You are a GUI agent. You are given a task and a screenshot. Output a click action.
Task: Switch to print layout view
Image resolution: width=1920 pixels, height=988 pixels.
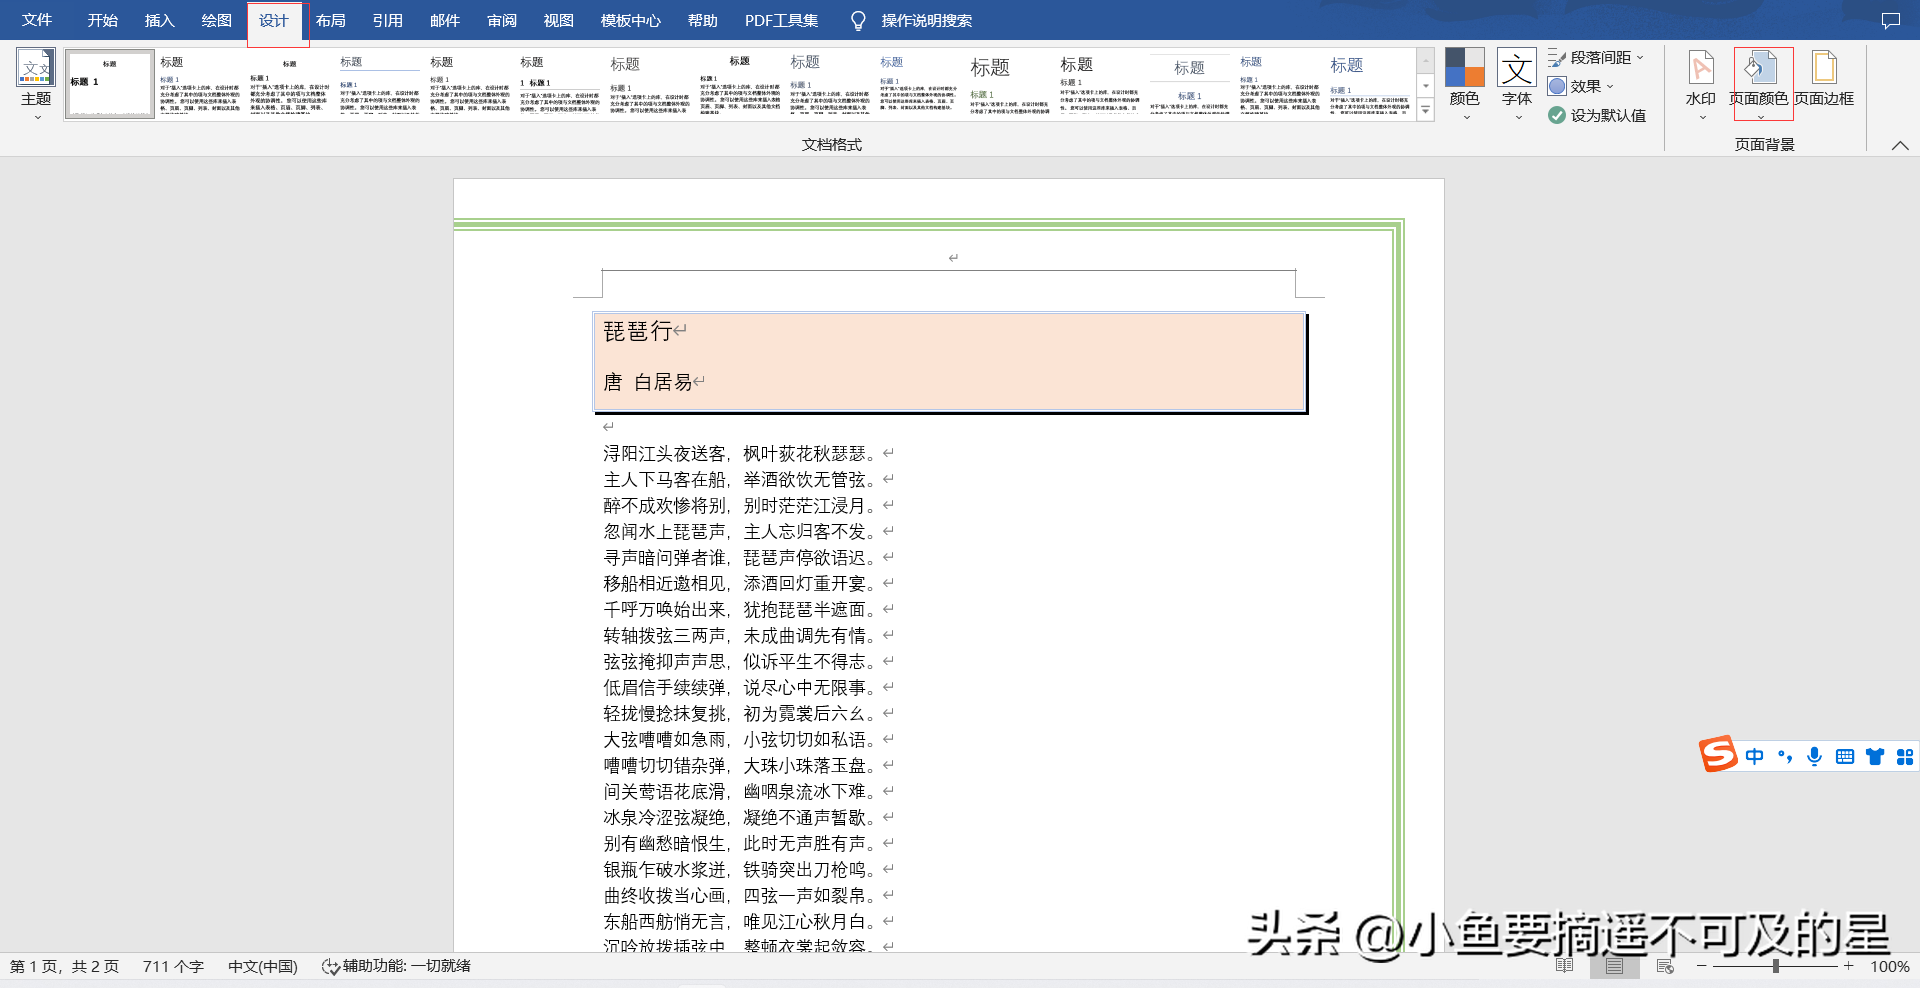coord(1614,966)
